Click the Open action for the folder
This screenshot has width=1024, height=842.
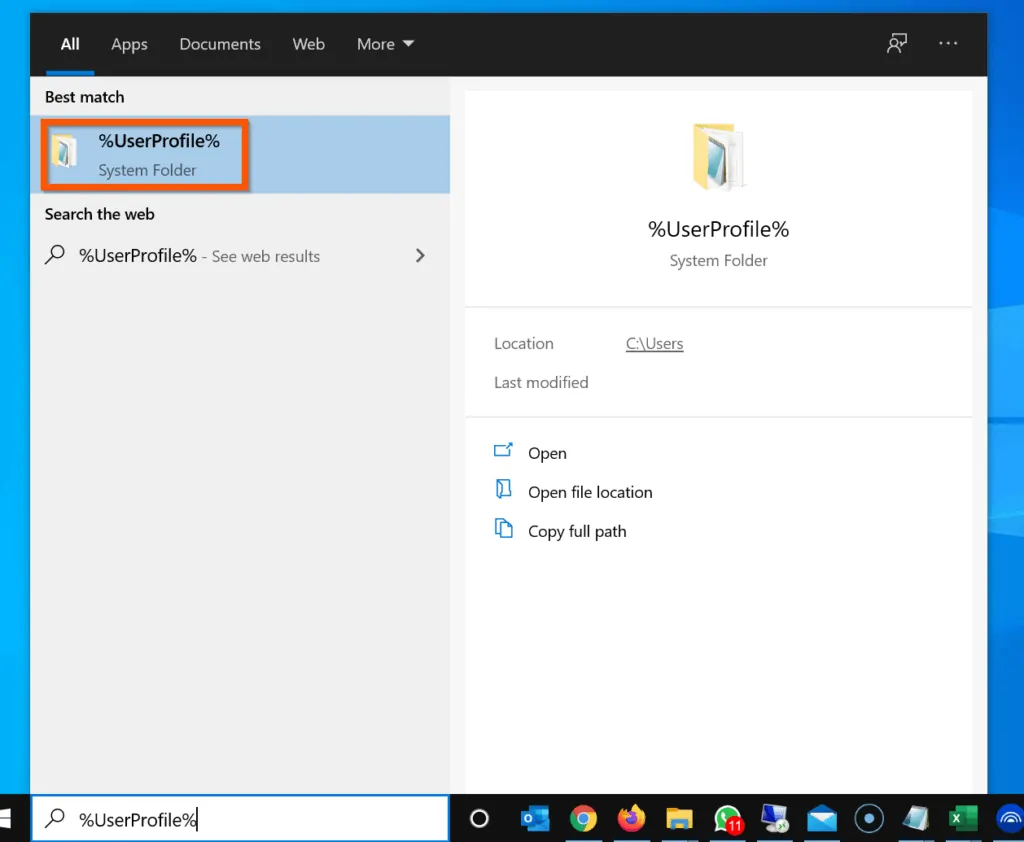point(547,452)
